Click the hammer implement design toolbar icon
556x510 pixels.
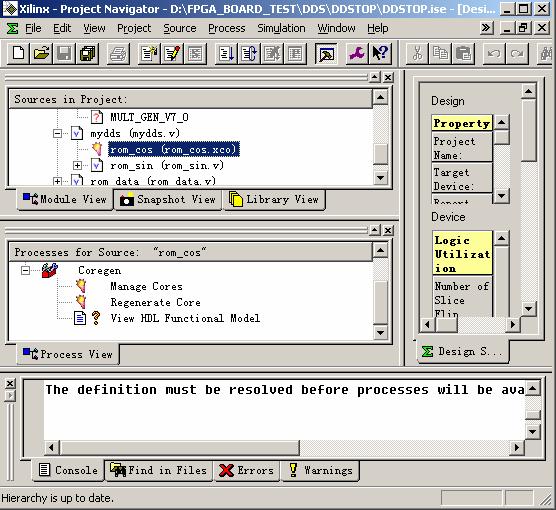pos(326,54)
